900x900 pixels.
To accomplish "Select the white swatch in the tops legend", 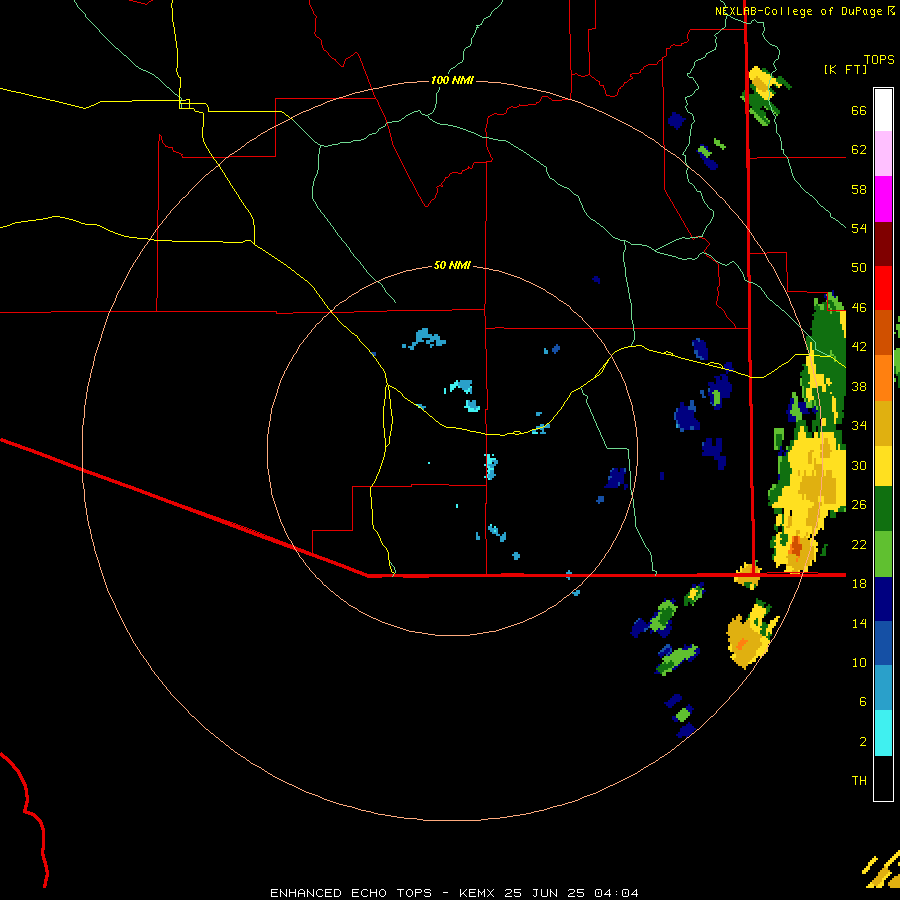I will [x=883, y=110].
